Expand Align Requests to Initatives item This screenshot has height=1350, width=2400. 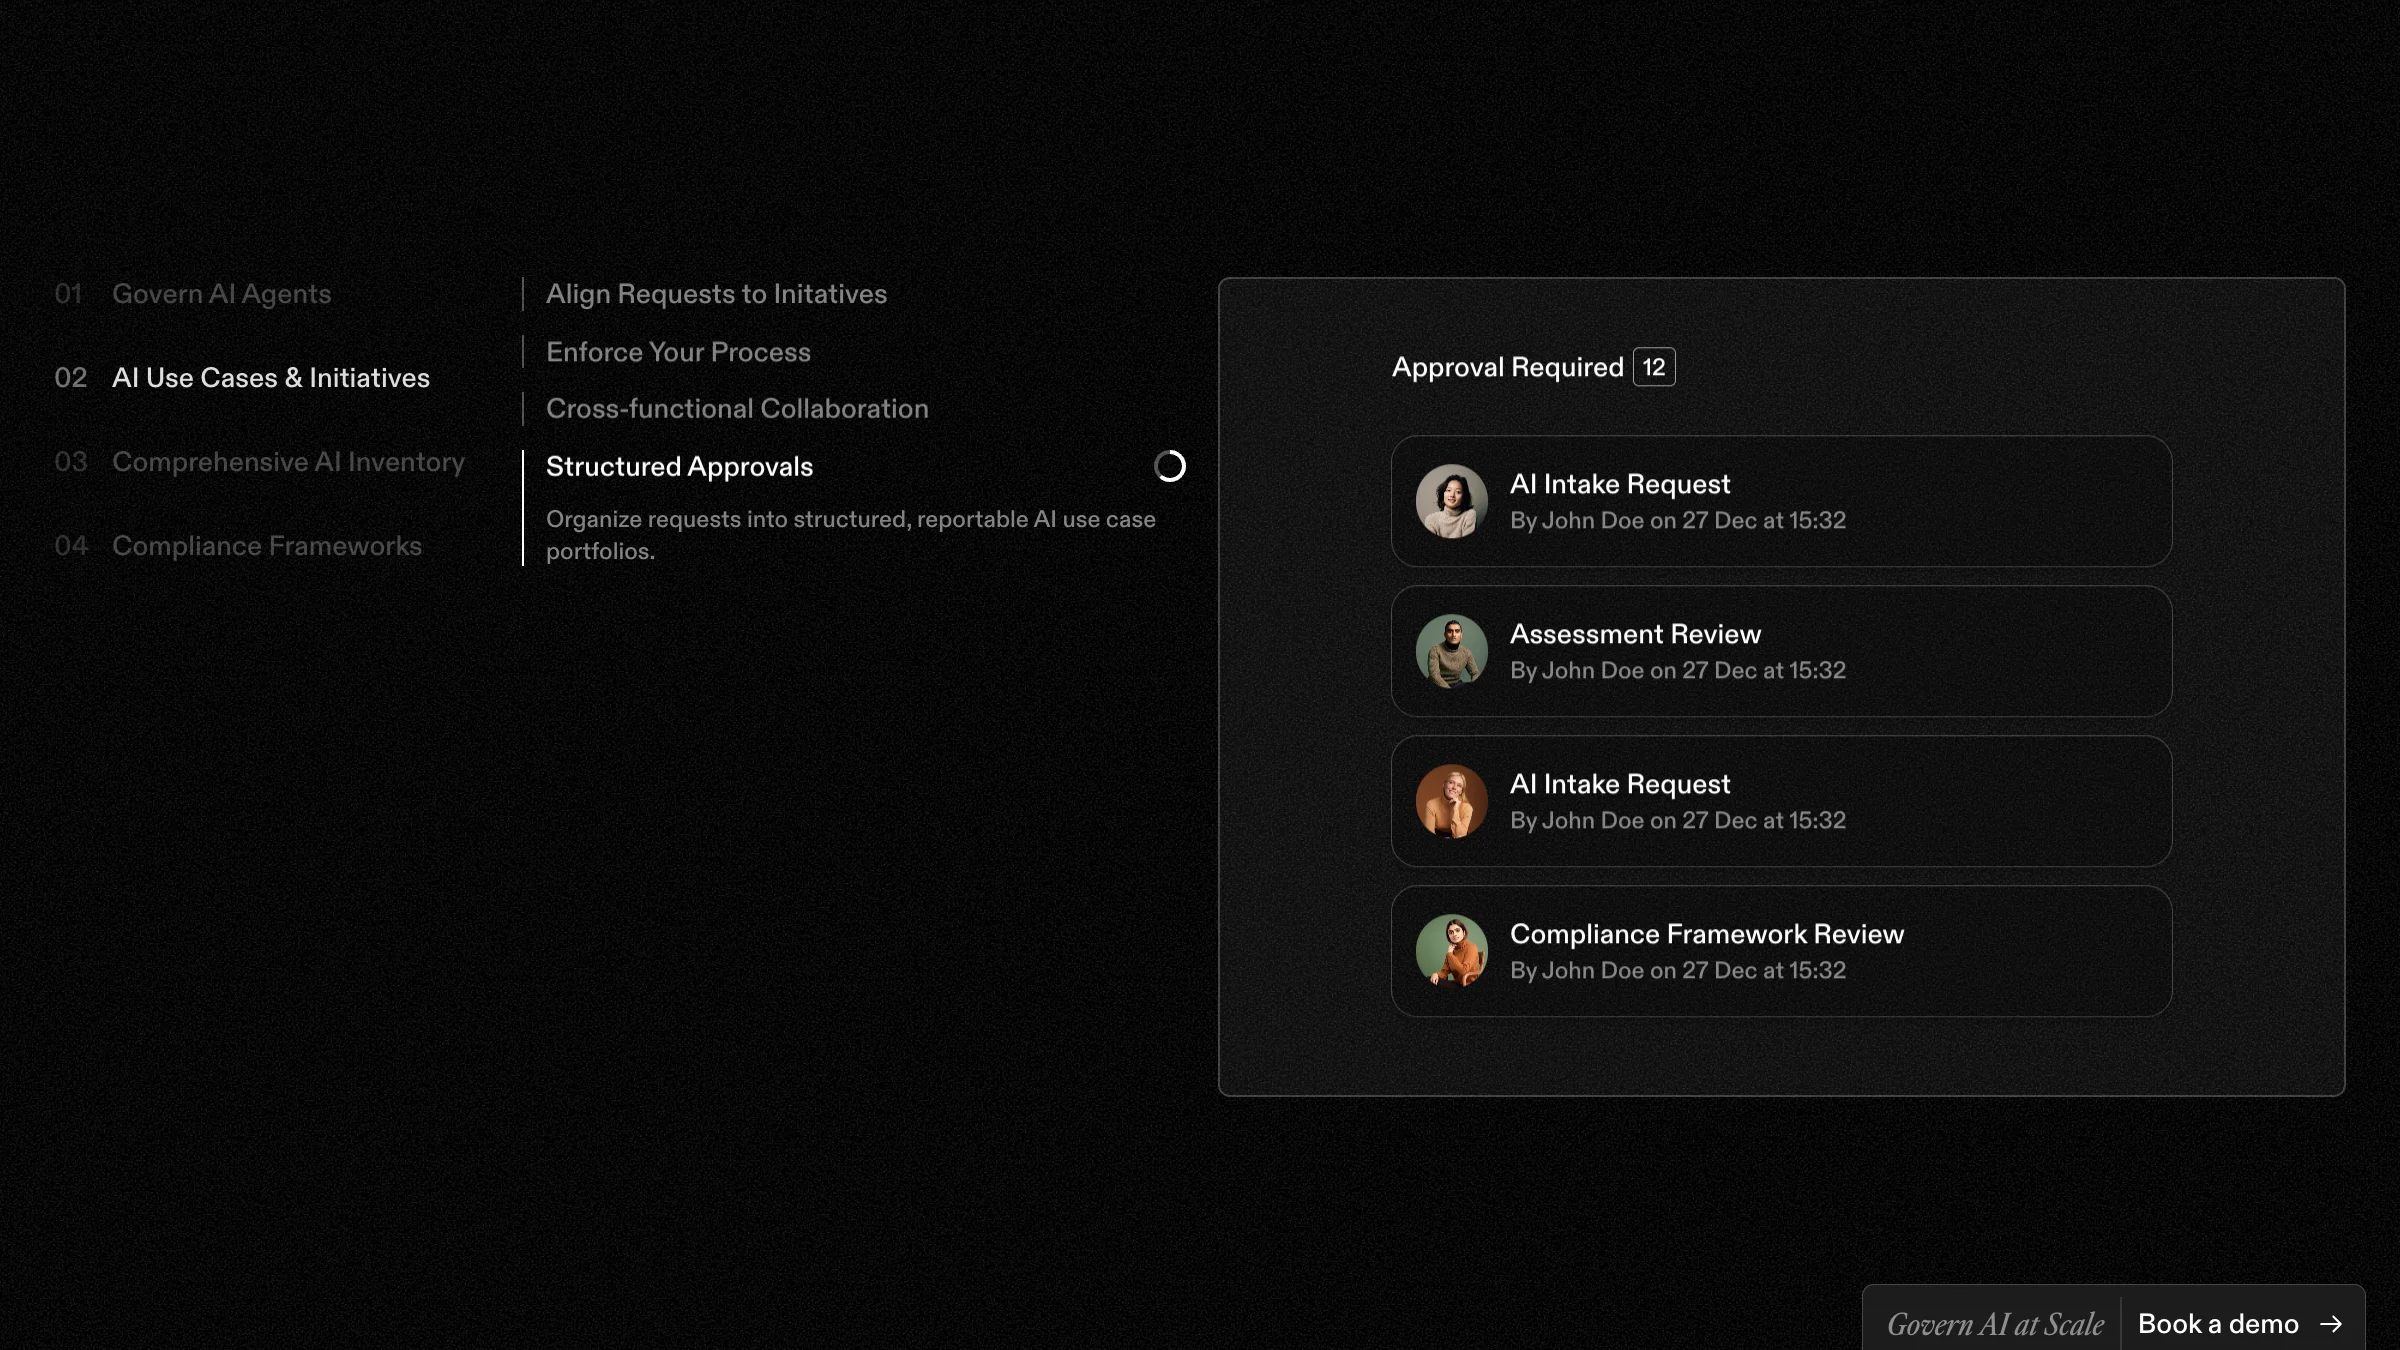(x=716, y=294)
